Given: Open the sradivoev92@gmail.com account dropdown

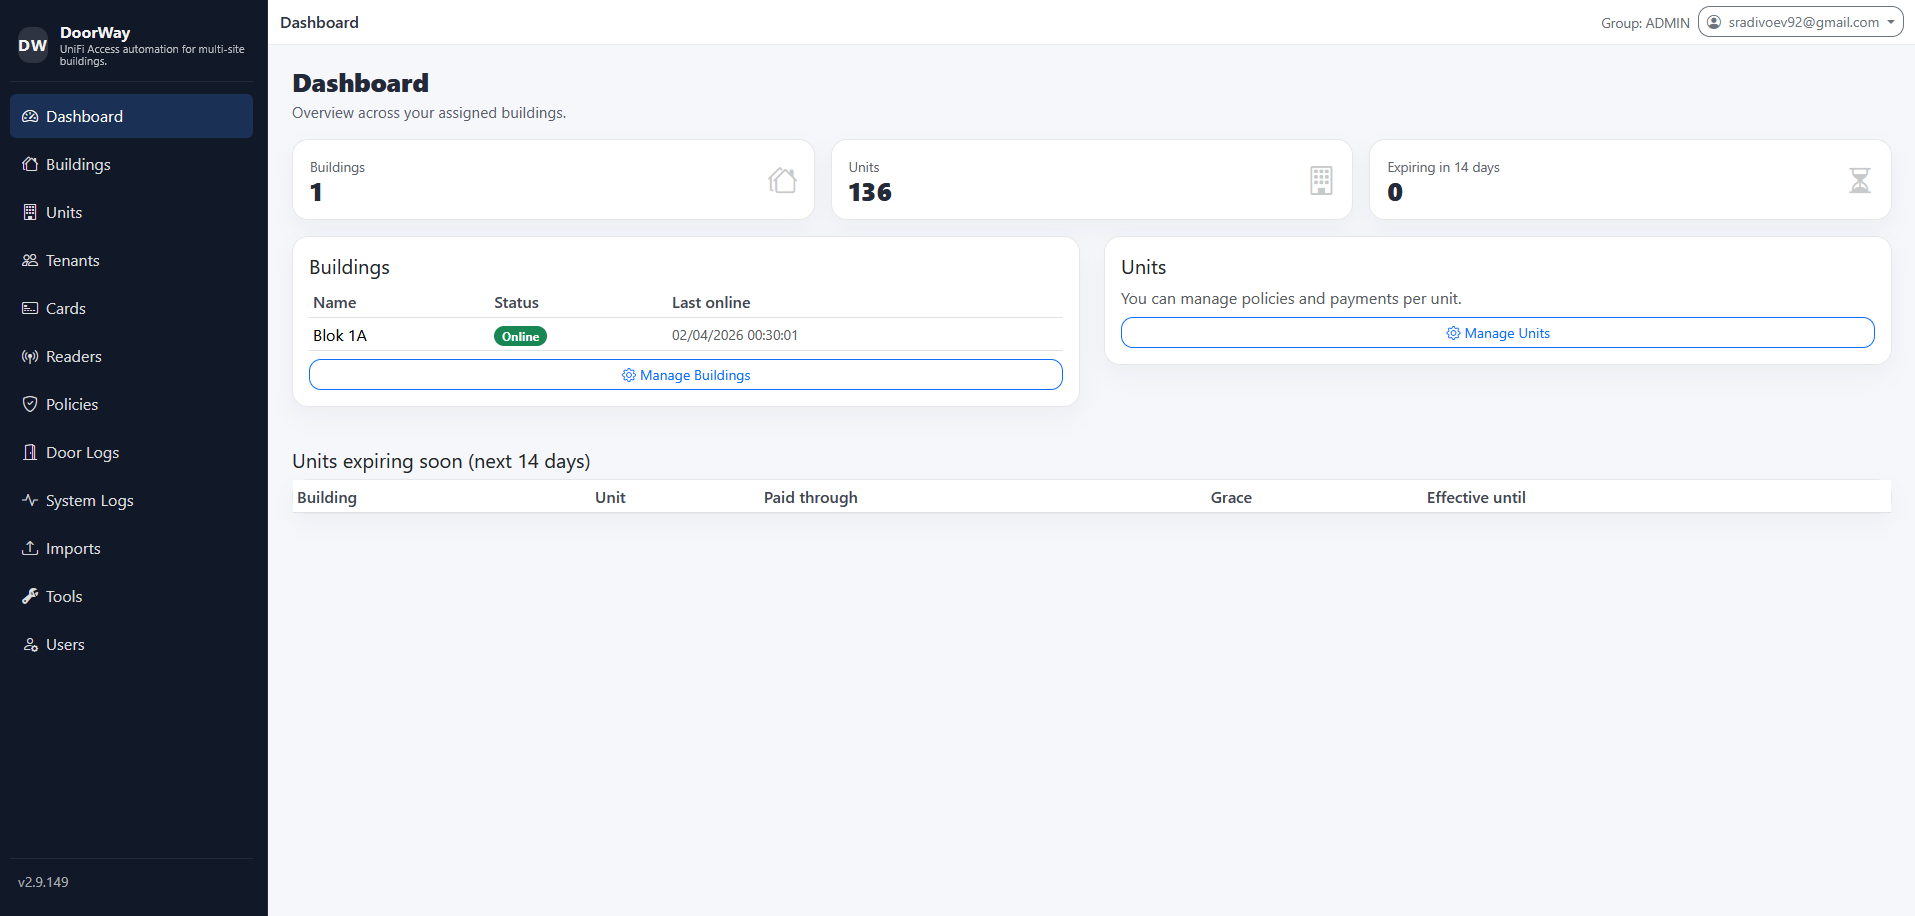Looking at the screenshot, I should point(1800,22).
